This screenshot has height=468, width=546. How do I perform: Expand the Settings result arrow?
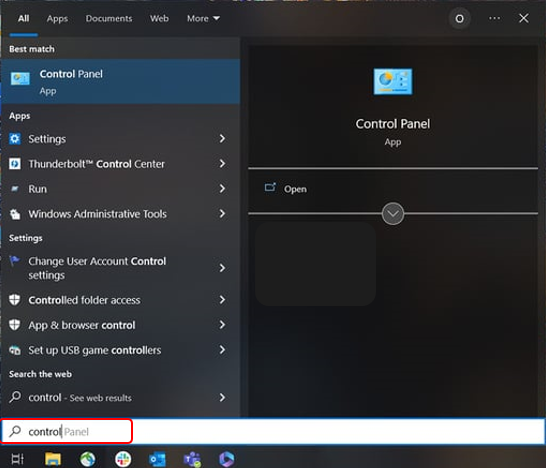coord(222,139)
